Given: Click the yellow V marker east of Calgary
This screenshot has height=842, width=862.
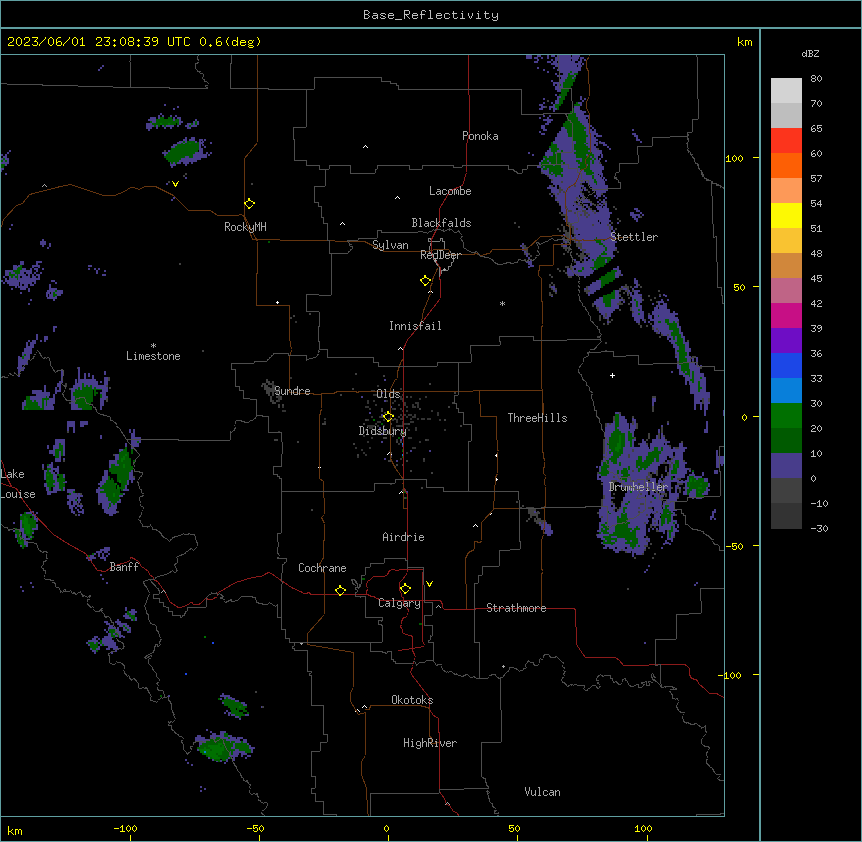Looking at the screenshot, I should point(429,584).
